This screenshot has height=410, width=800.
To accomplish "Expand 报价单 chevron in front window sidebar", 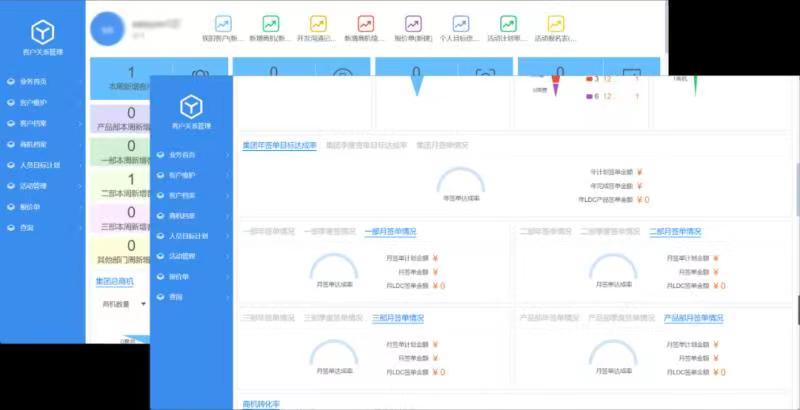I will coord(228,276).
